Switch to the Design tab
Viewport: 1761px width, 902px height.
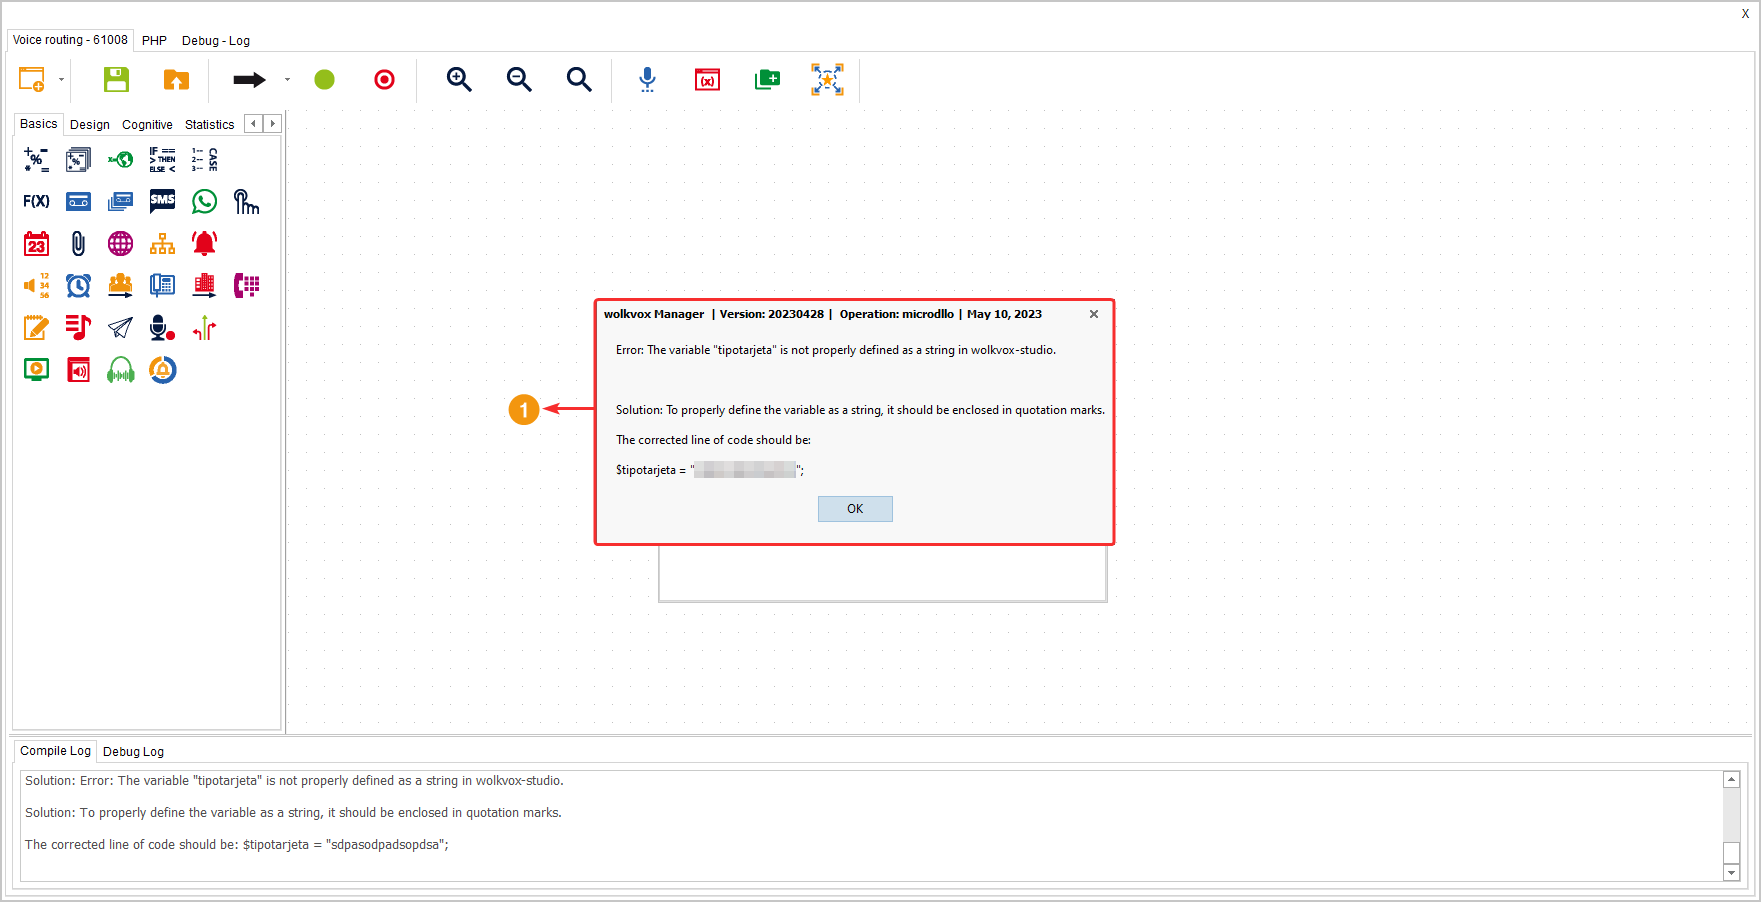pos(90,125)
